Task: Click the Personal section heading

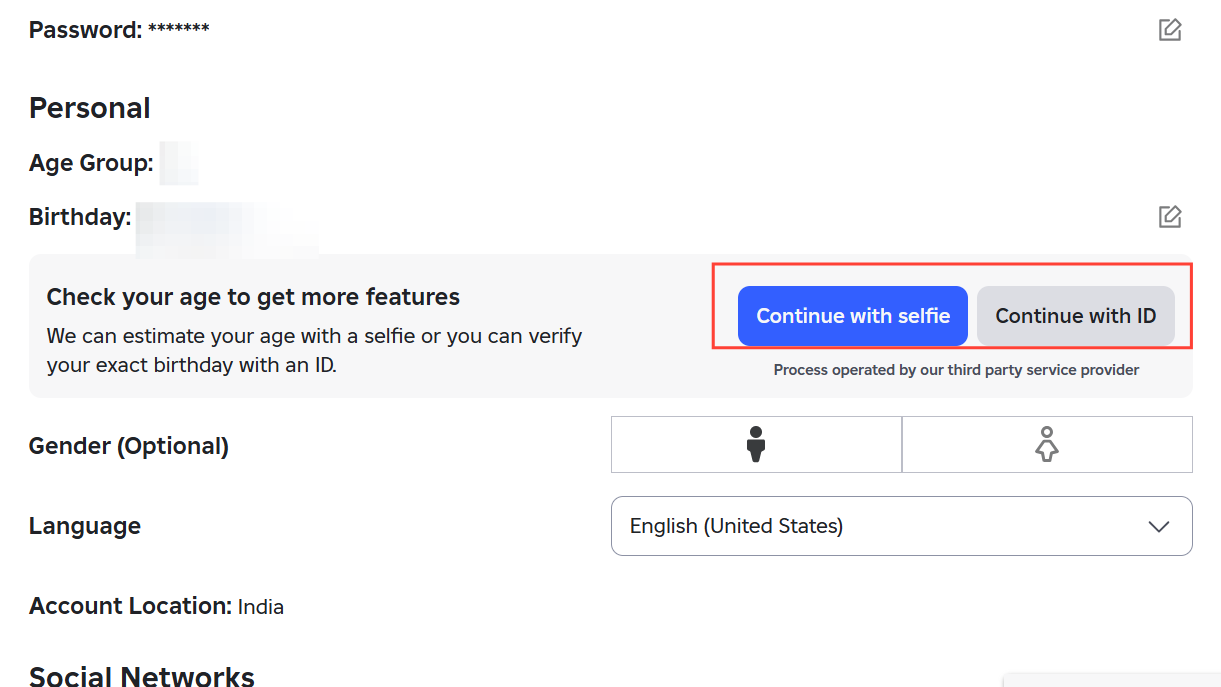Action: 90,108
